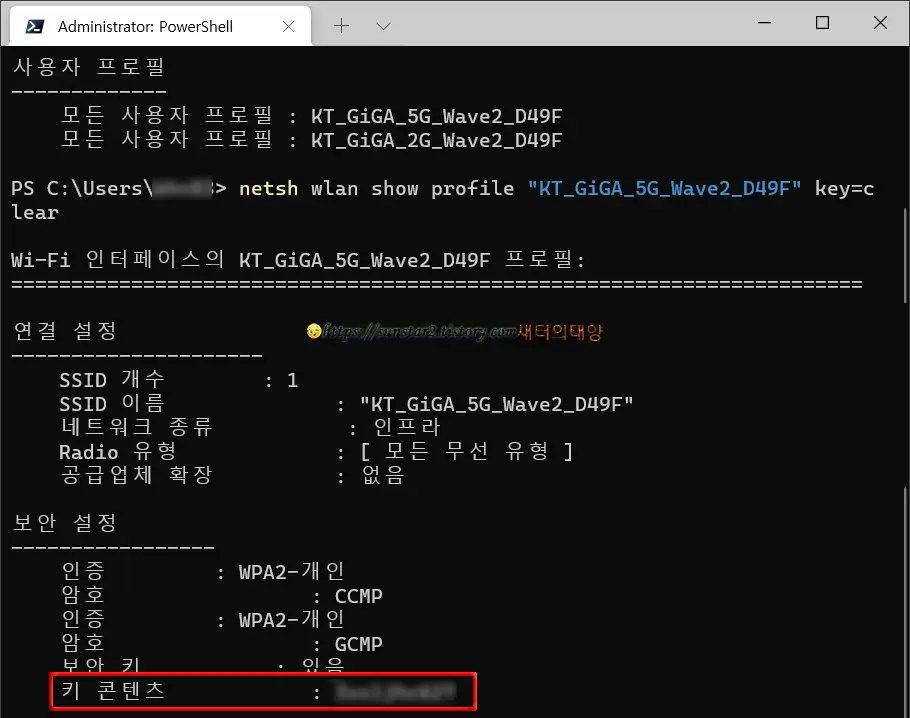Click the '연결 설정' section heading
Viewport: 910px width, 718px height.
click(65, 331)
